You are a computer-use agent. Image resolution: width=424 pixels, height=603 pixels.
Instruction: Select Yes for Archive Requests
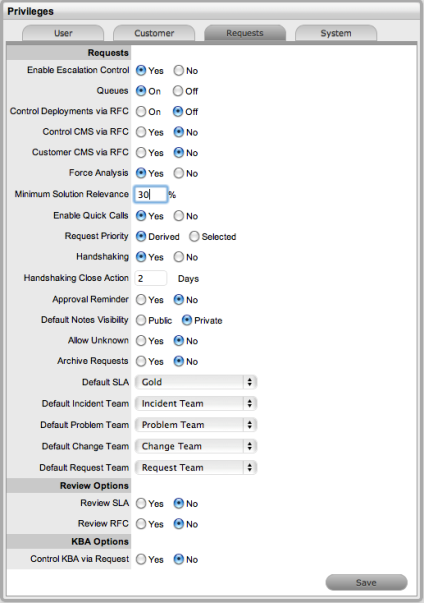point(141,361)
